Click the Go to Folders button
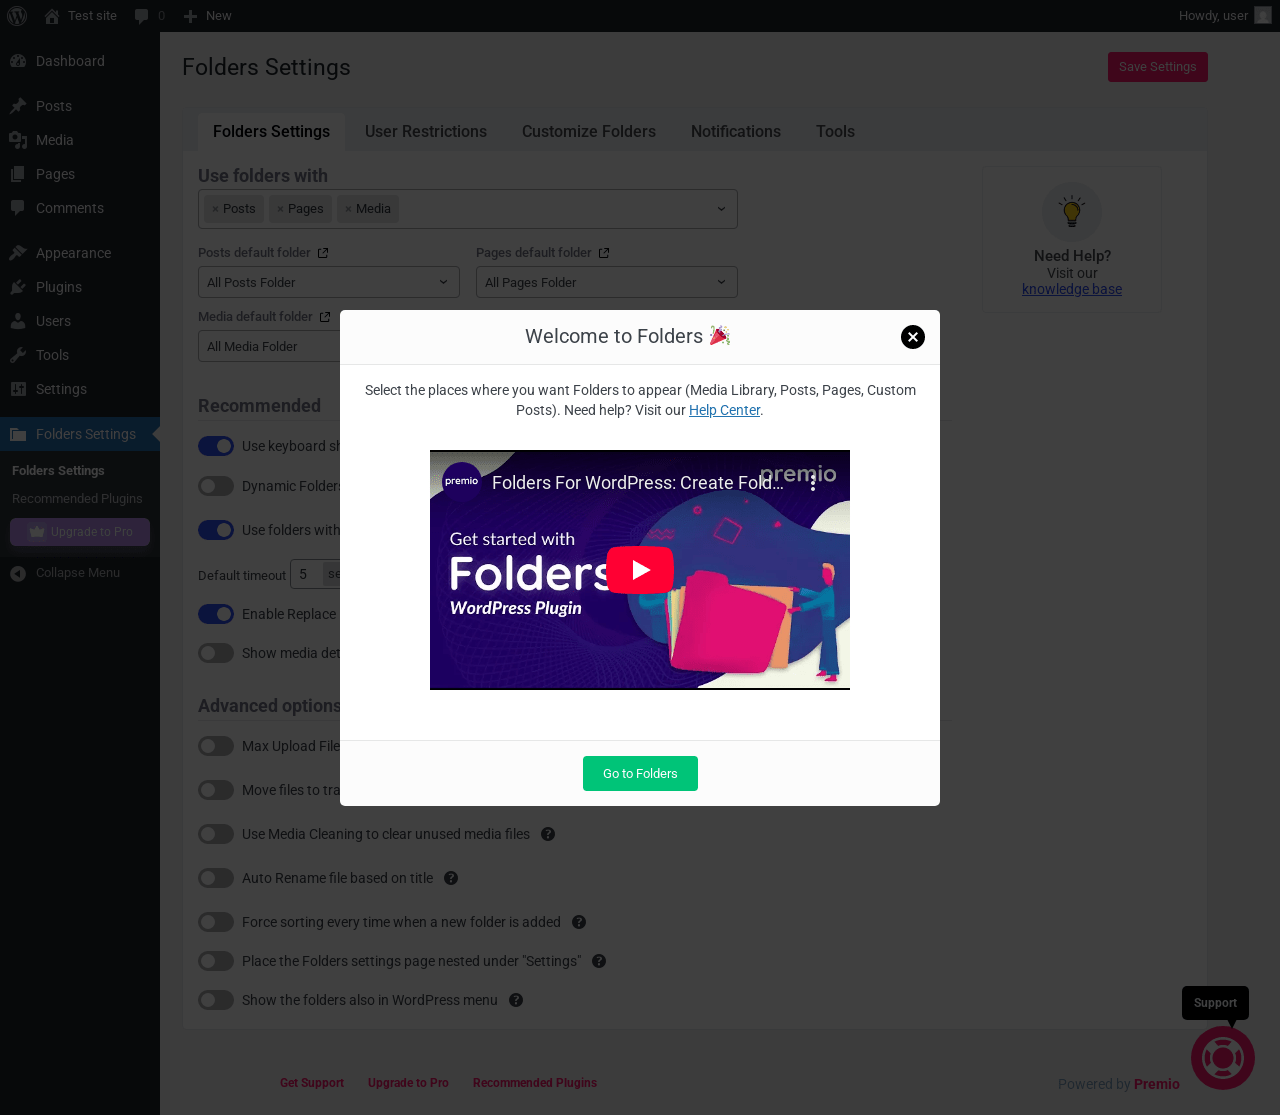Viewport: 1280px width, 1115px height. coord(640,773)
